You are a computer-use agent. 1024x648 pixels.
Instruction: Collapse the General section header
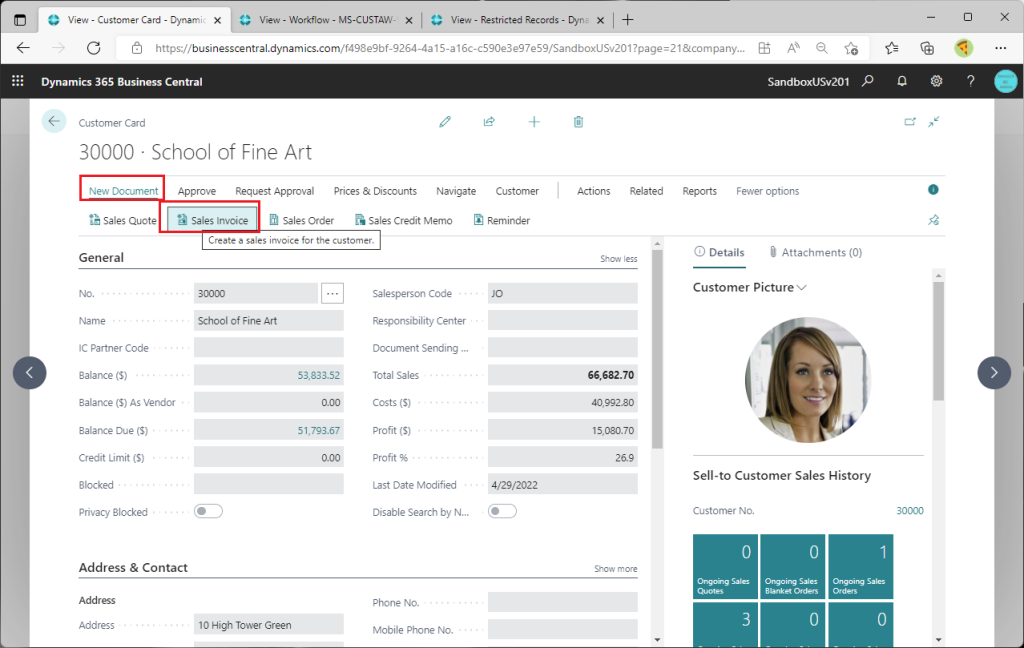coord(101,257)
